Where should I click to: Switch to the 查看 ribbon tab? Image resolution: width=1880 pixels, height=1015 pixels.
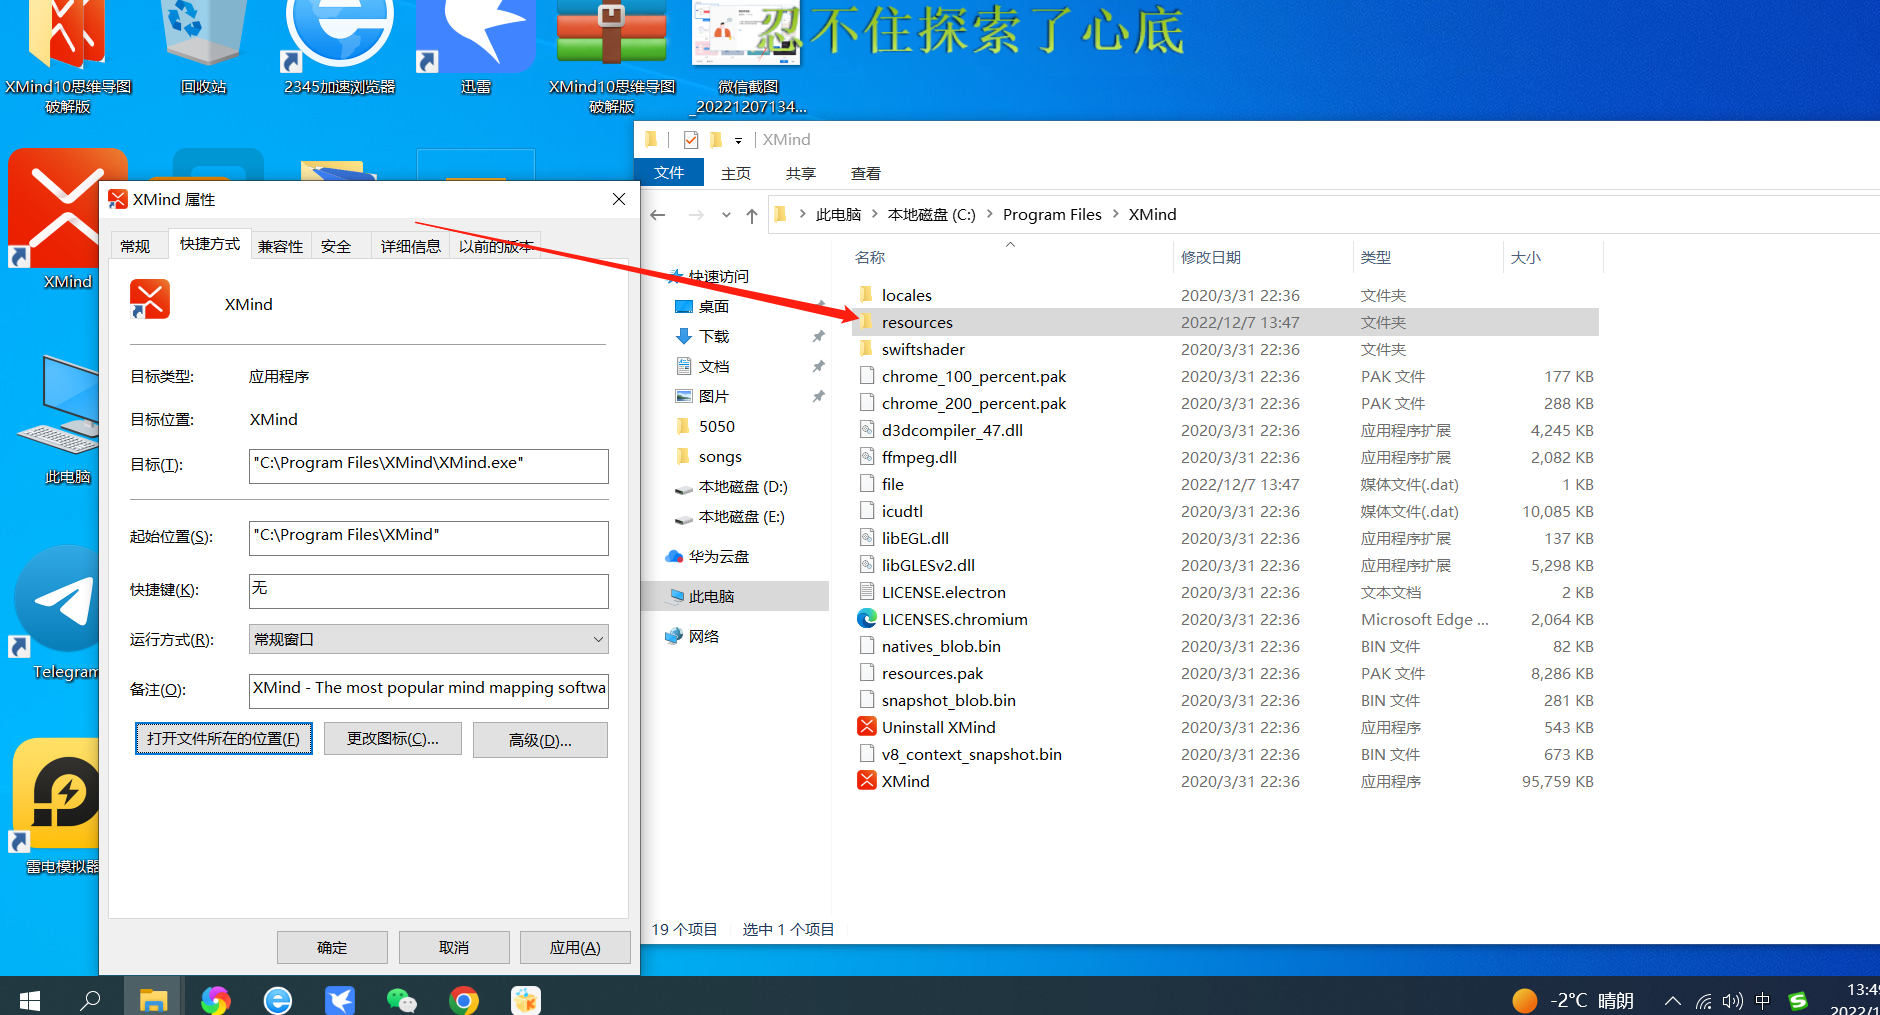[864, 172]
